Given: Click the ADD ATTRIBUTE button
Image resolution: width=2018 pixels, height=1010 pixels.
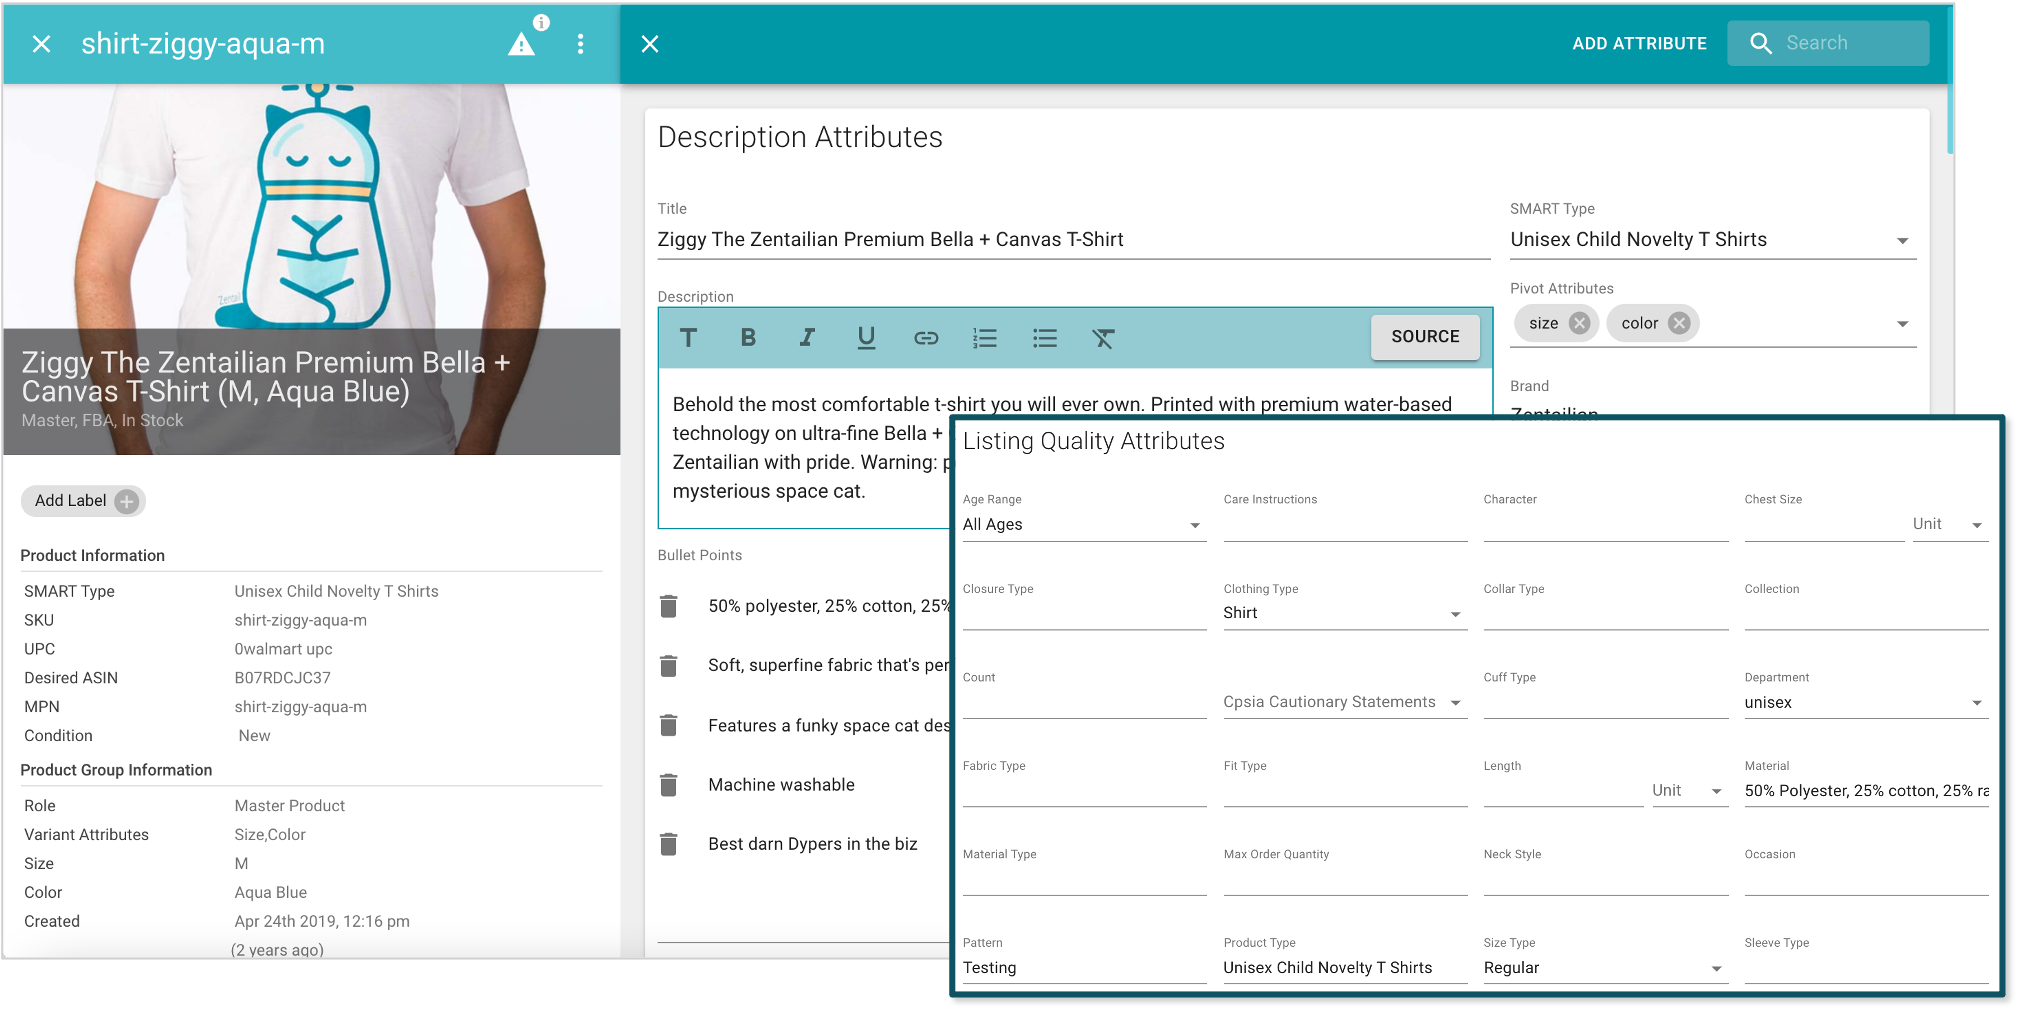Looking at the screenshot, I should click(x=1639, y=43).
